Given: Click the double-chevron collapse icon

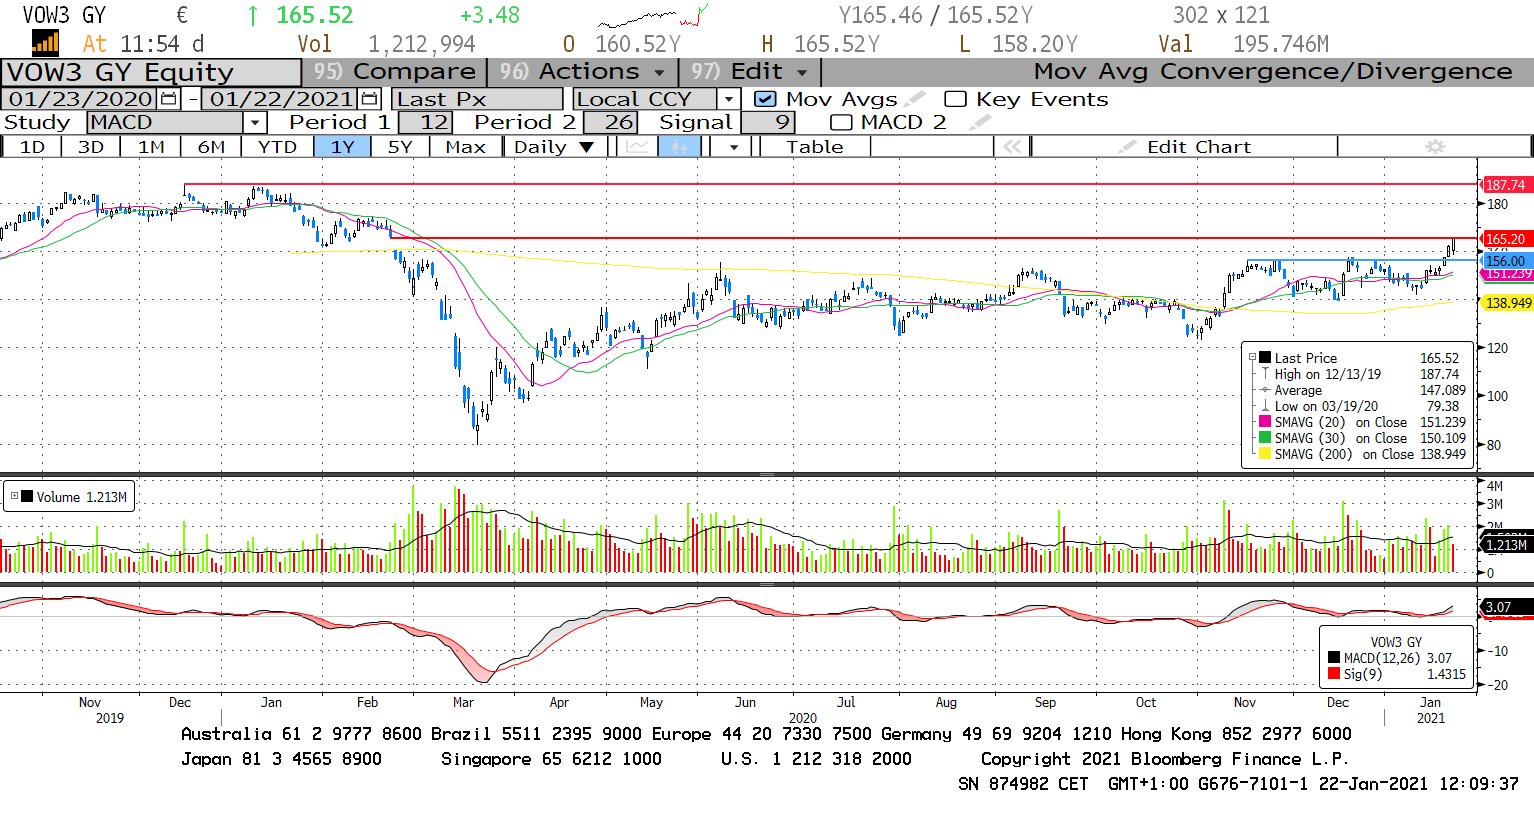Looking at the screenshot, I should click(1012, 147).
